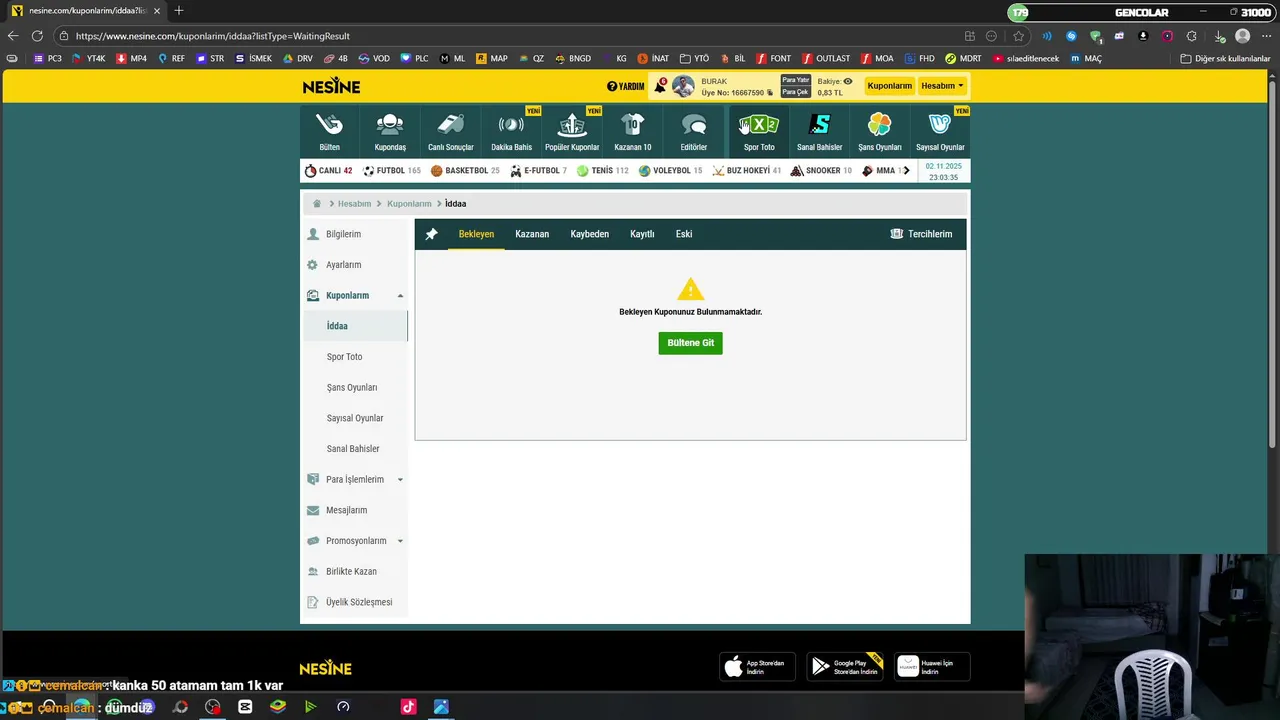
Task: Select Şans Oyunları in sidebar
Action: pyautogui.click(x=355, y=388)
